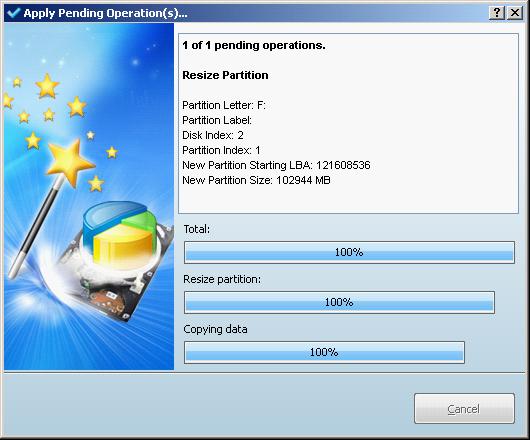
Task: Click the Partition Letter F: line
Action: click(224, 105)
